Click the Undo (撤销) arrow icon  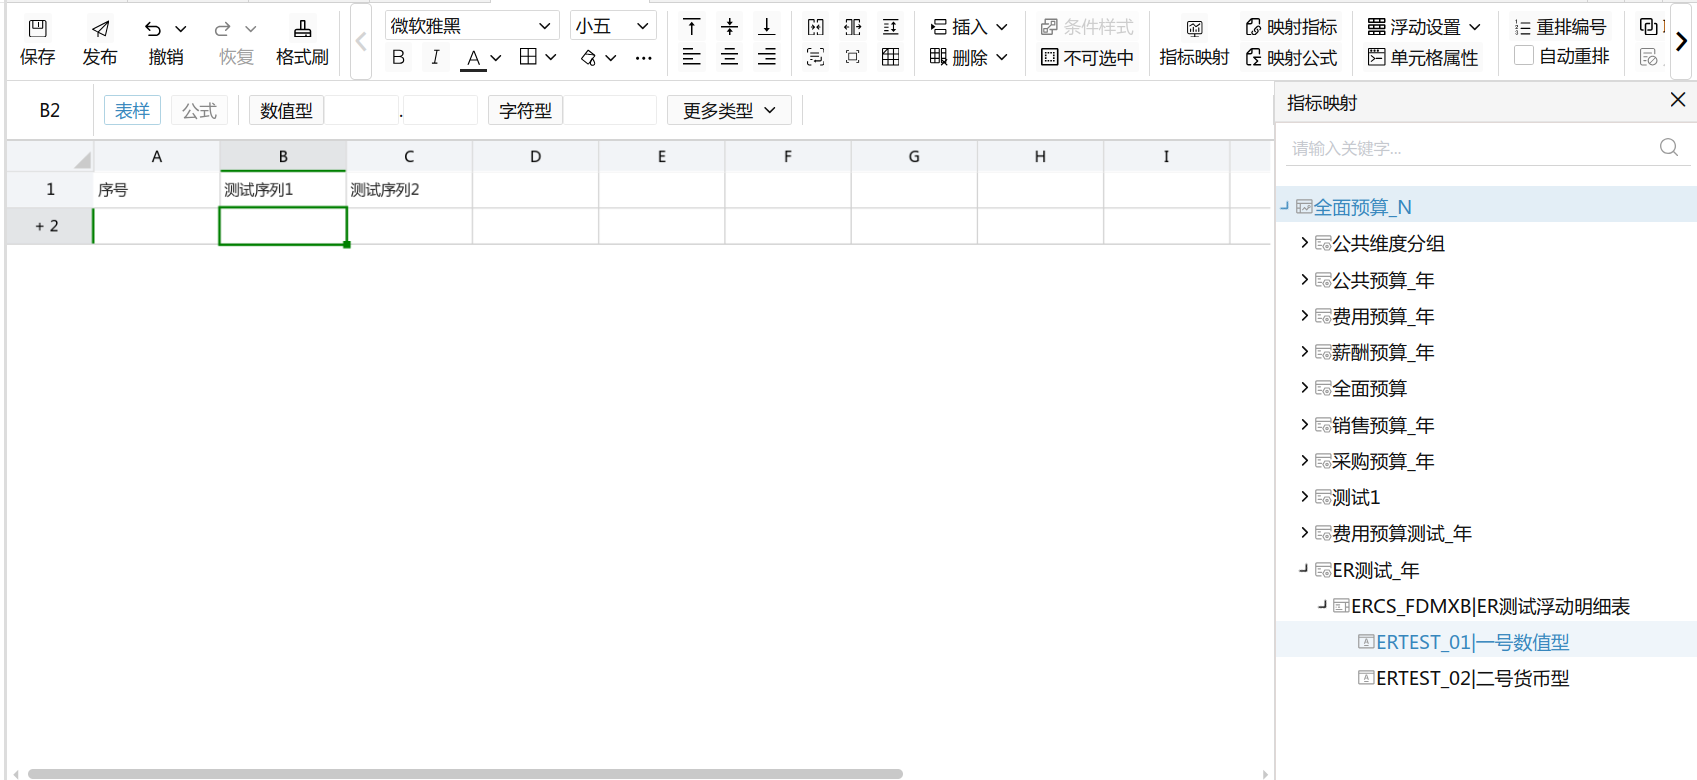point(153,29)
